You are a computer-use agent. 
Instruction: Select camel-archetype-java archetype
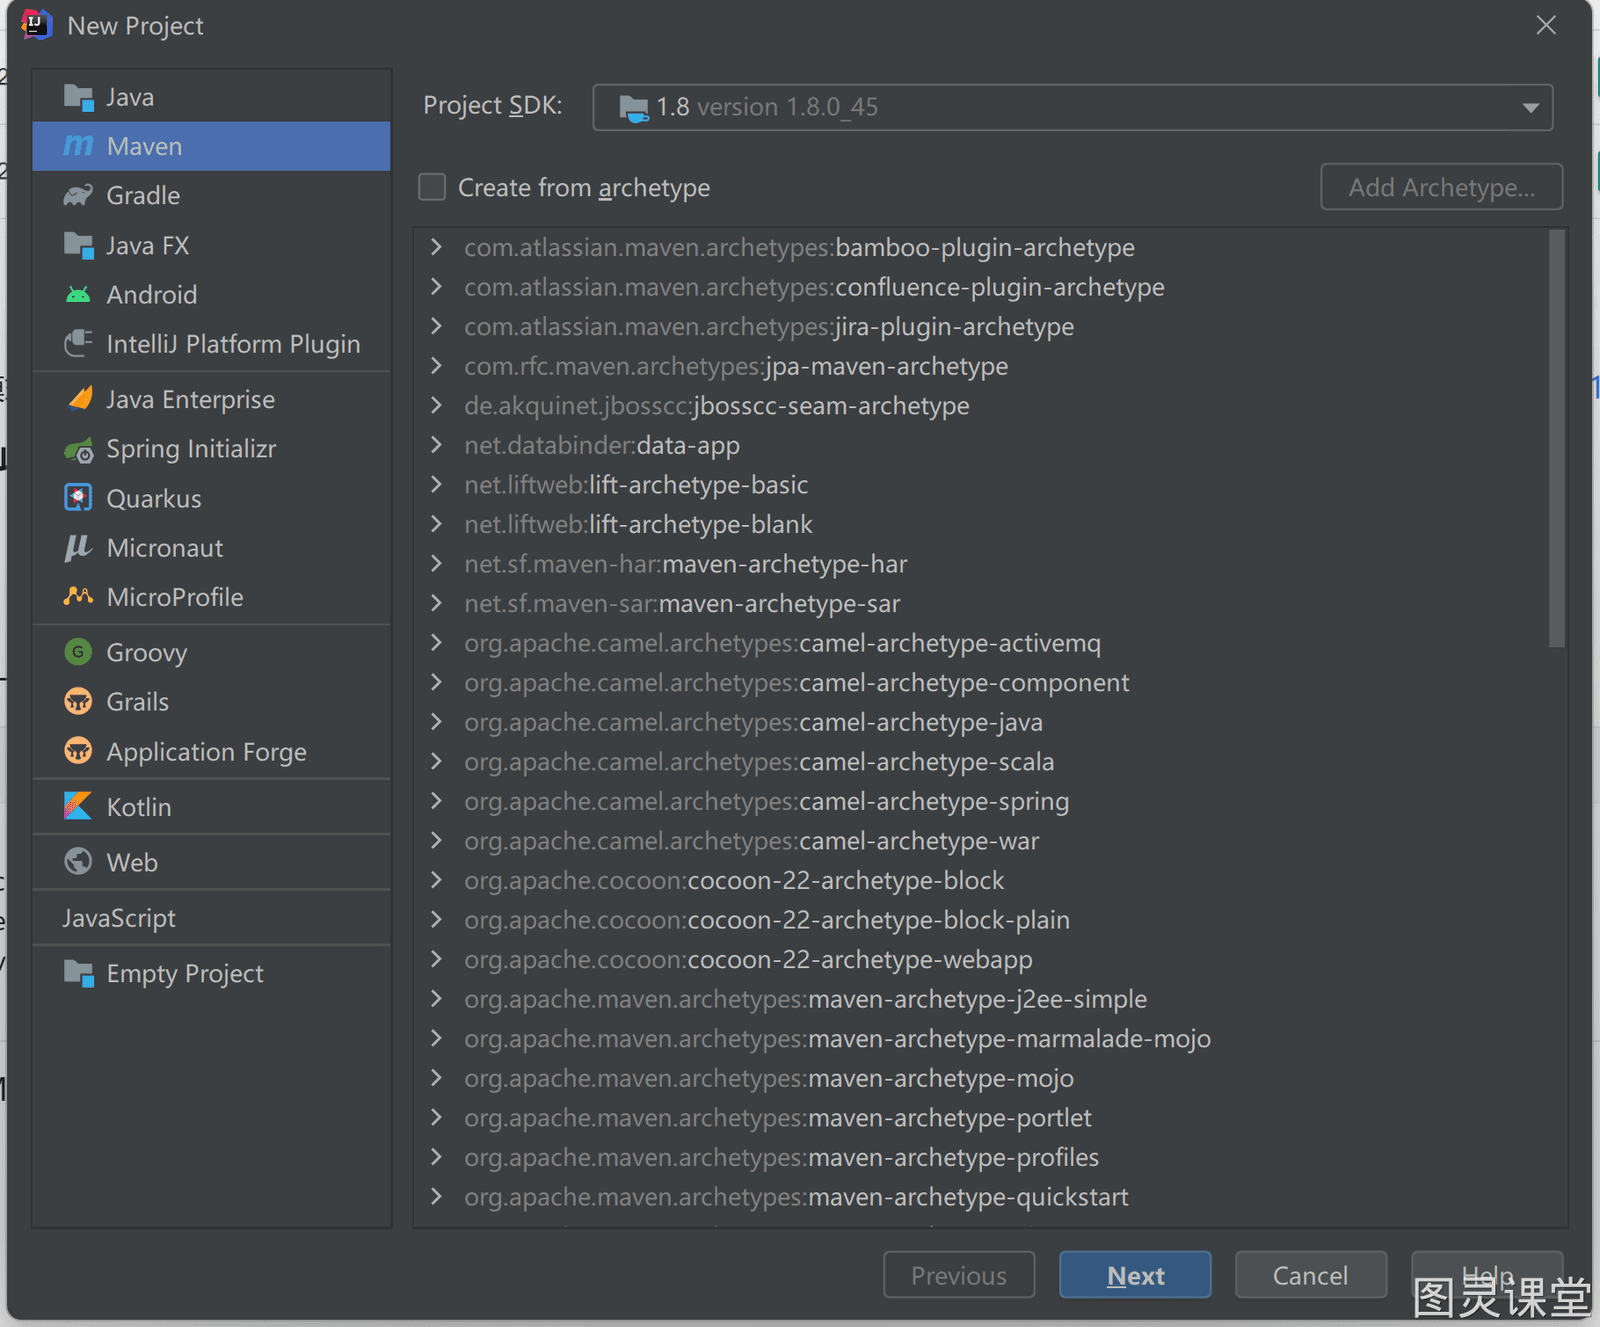(753, 722)
